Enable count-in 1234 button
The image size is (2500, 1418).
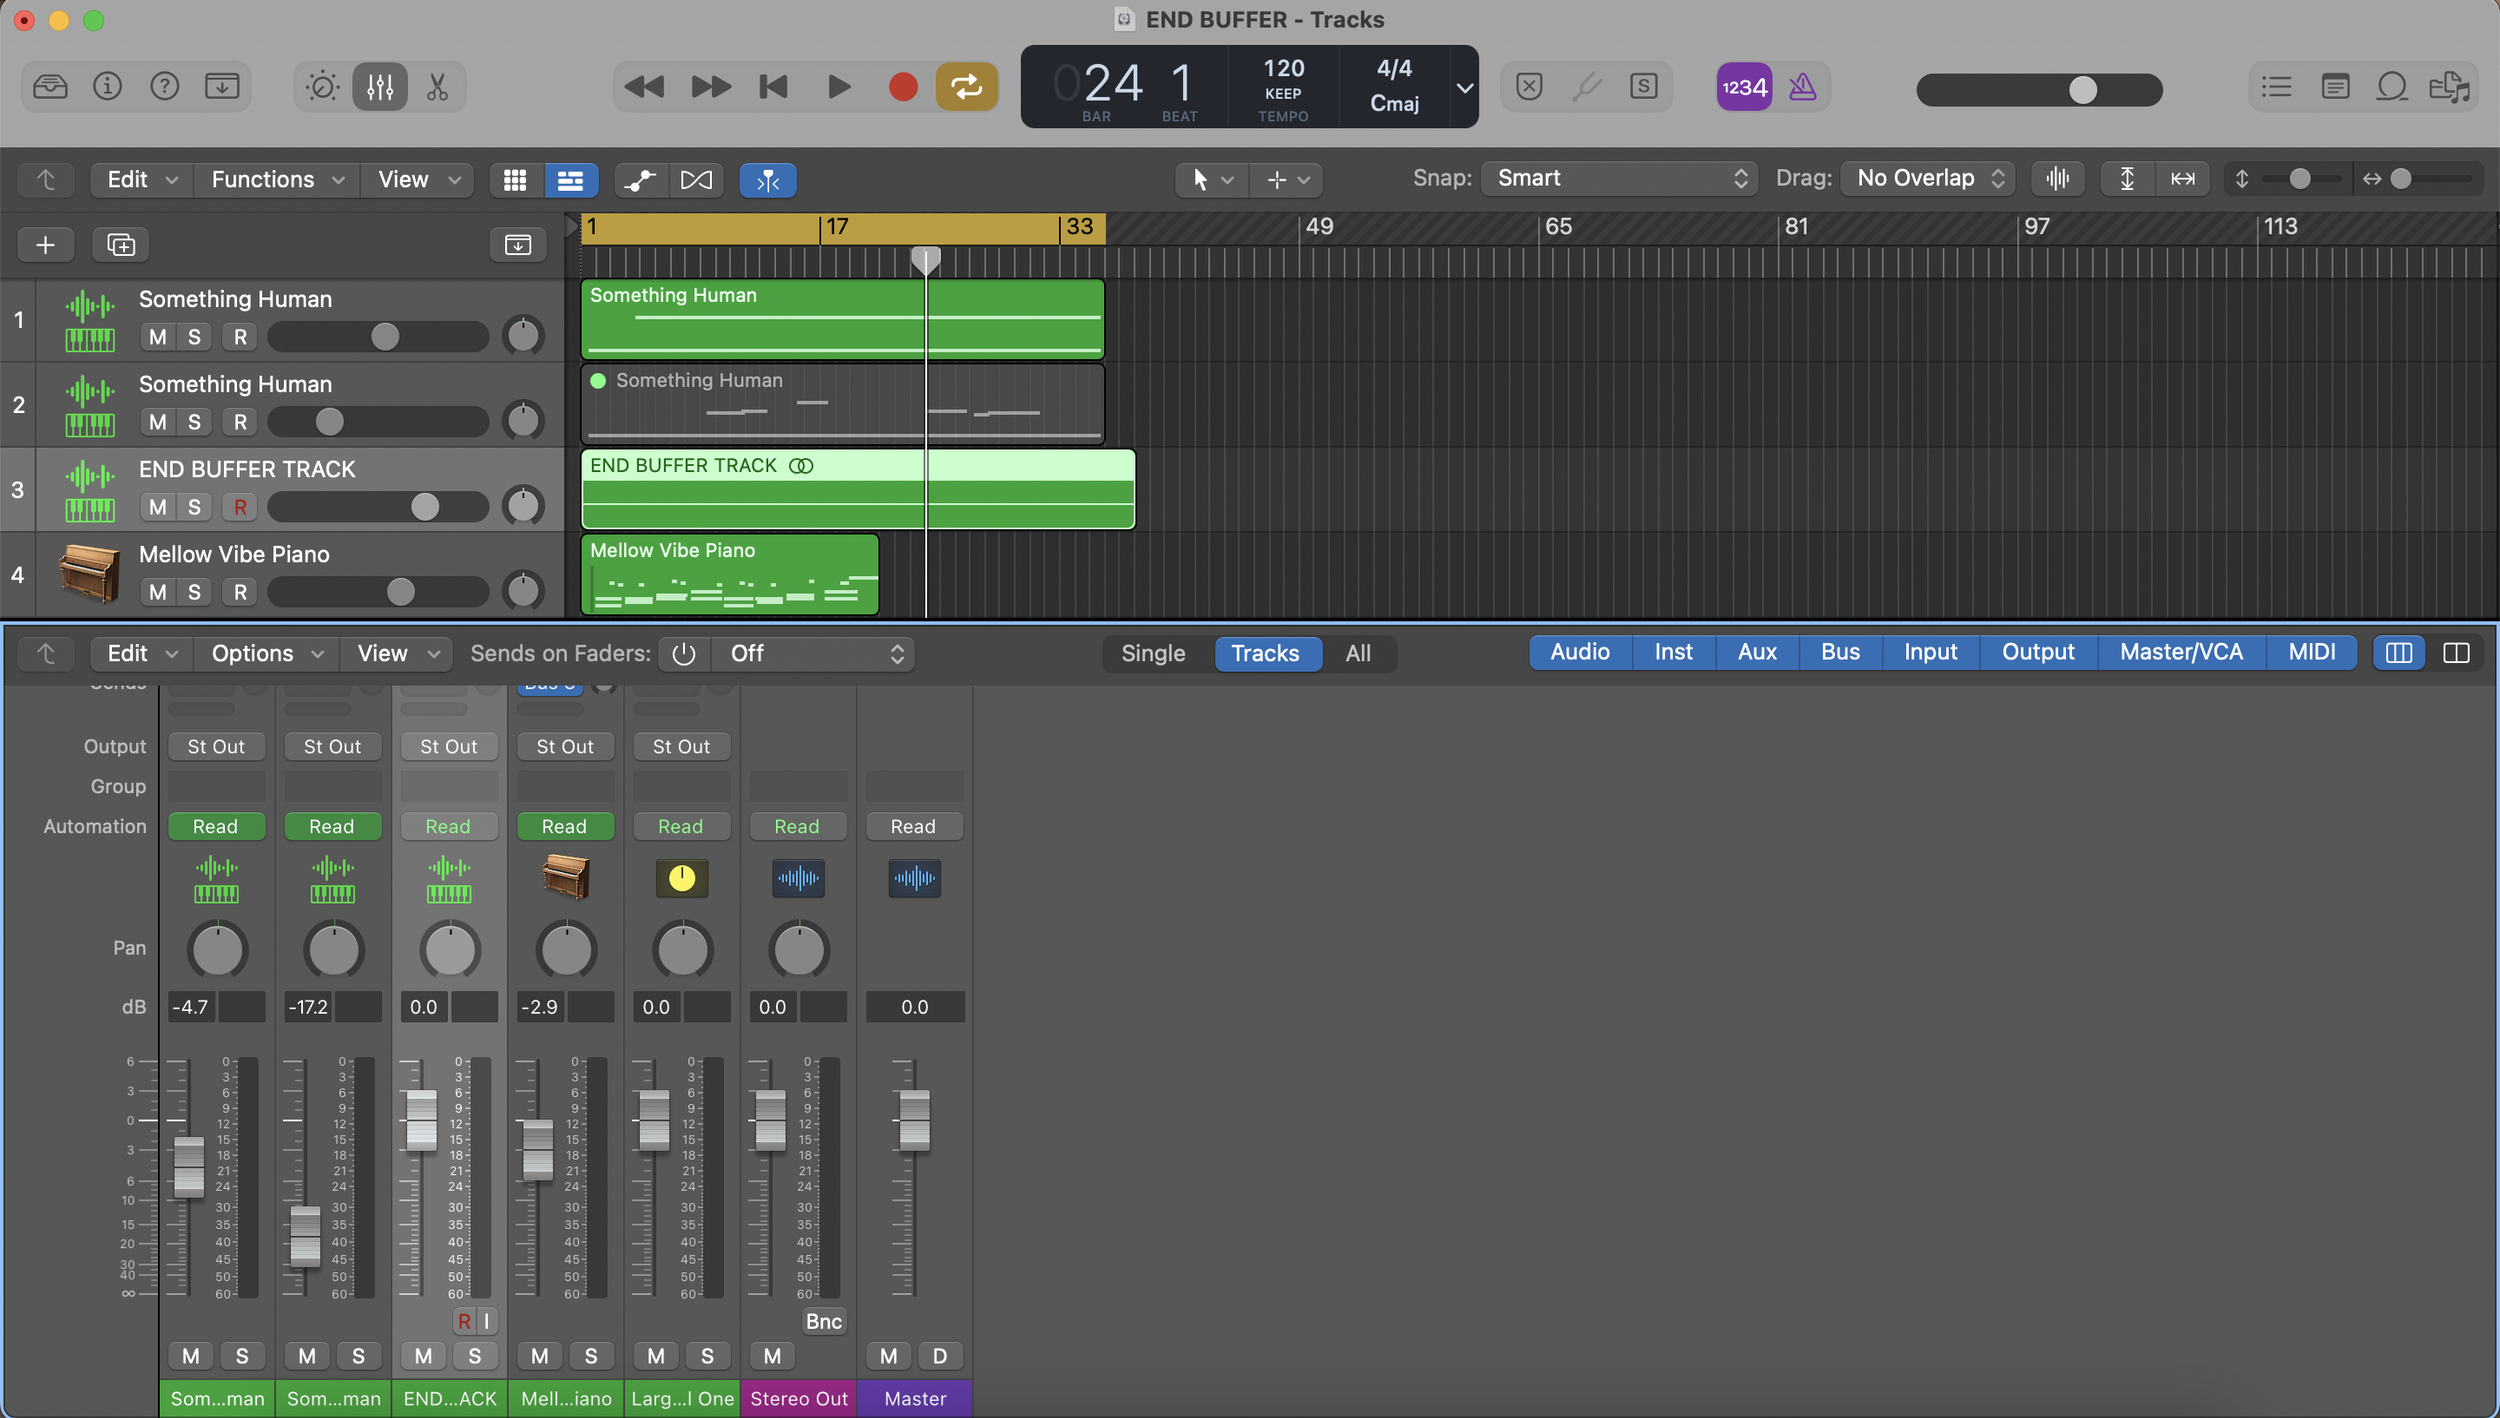[x=1744, y=88]
